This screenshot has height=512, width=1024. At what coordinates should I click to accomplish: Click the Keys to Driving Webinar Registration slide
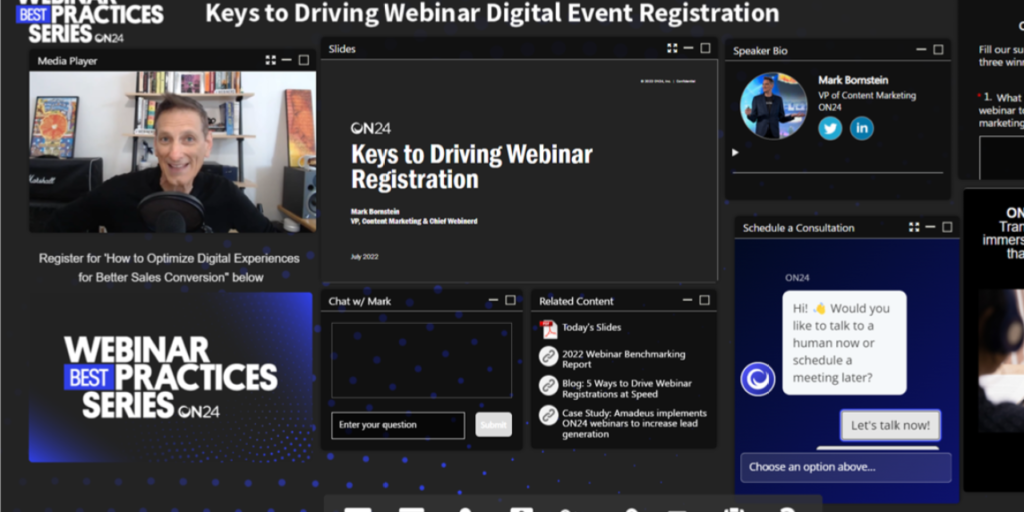tap(519, 171)
